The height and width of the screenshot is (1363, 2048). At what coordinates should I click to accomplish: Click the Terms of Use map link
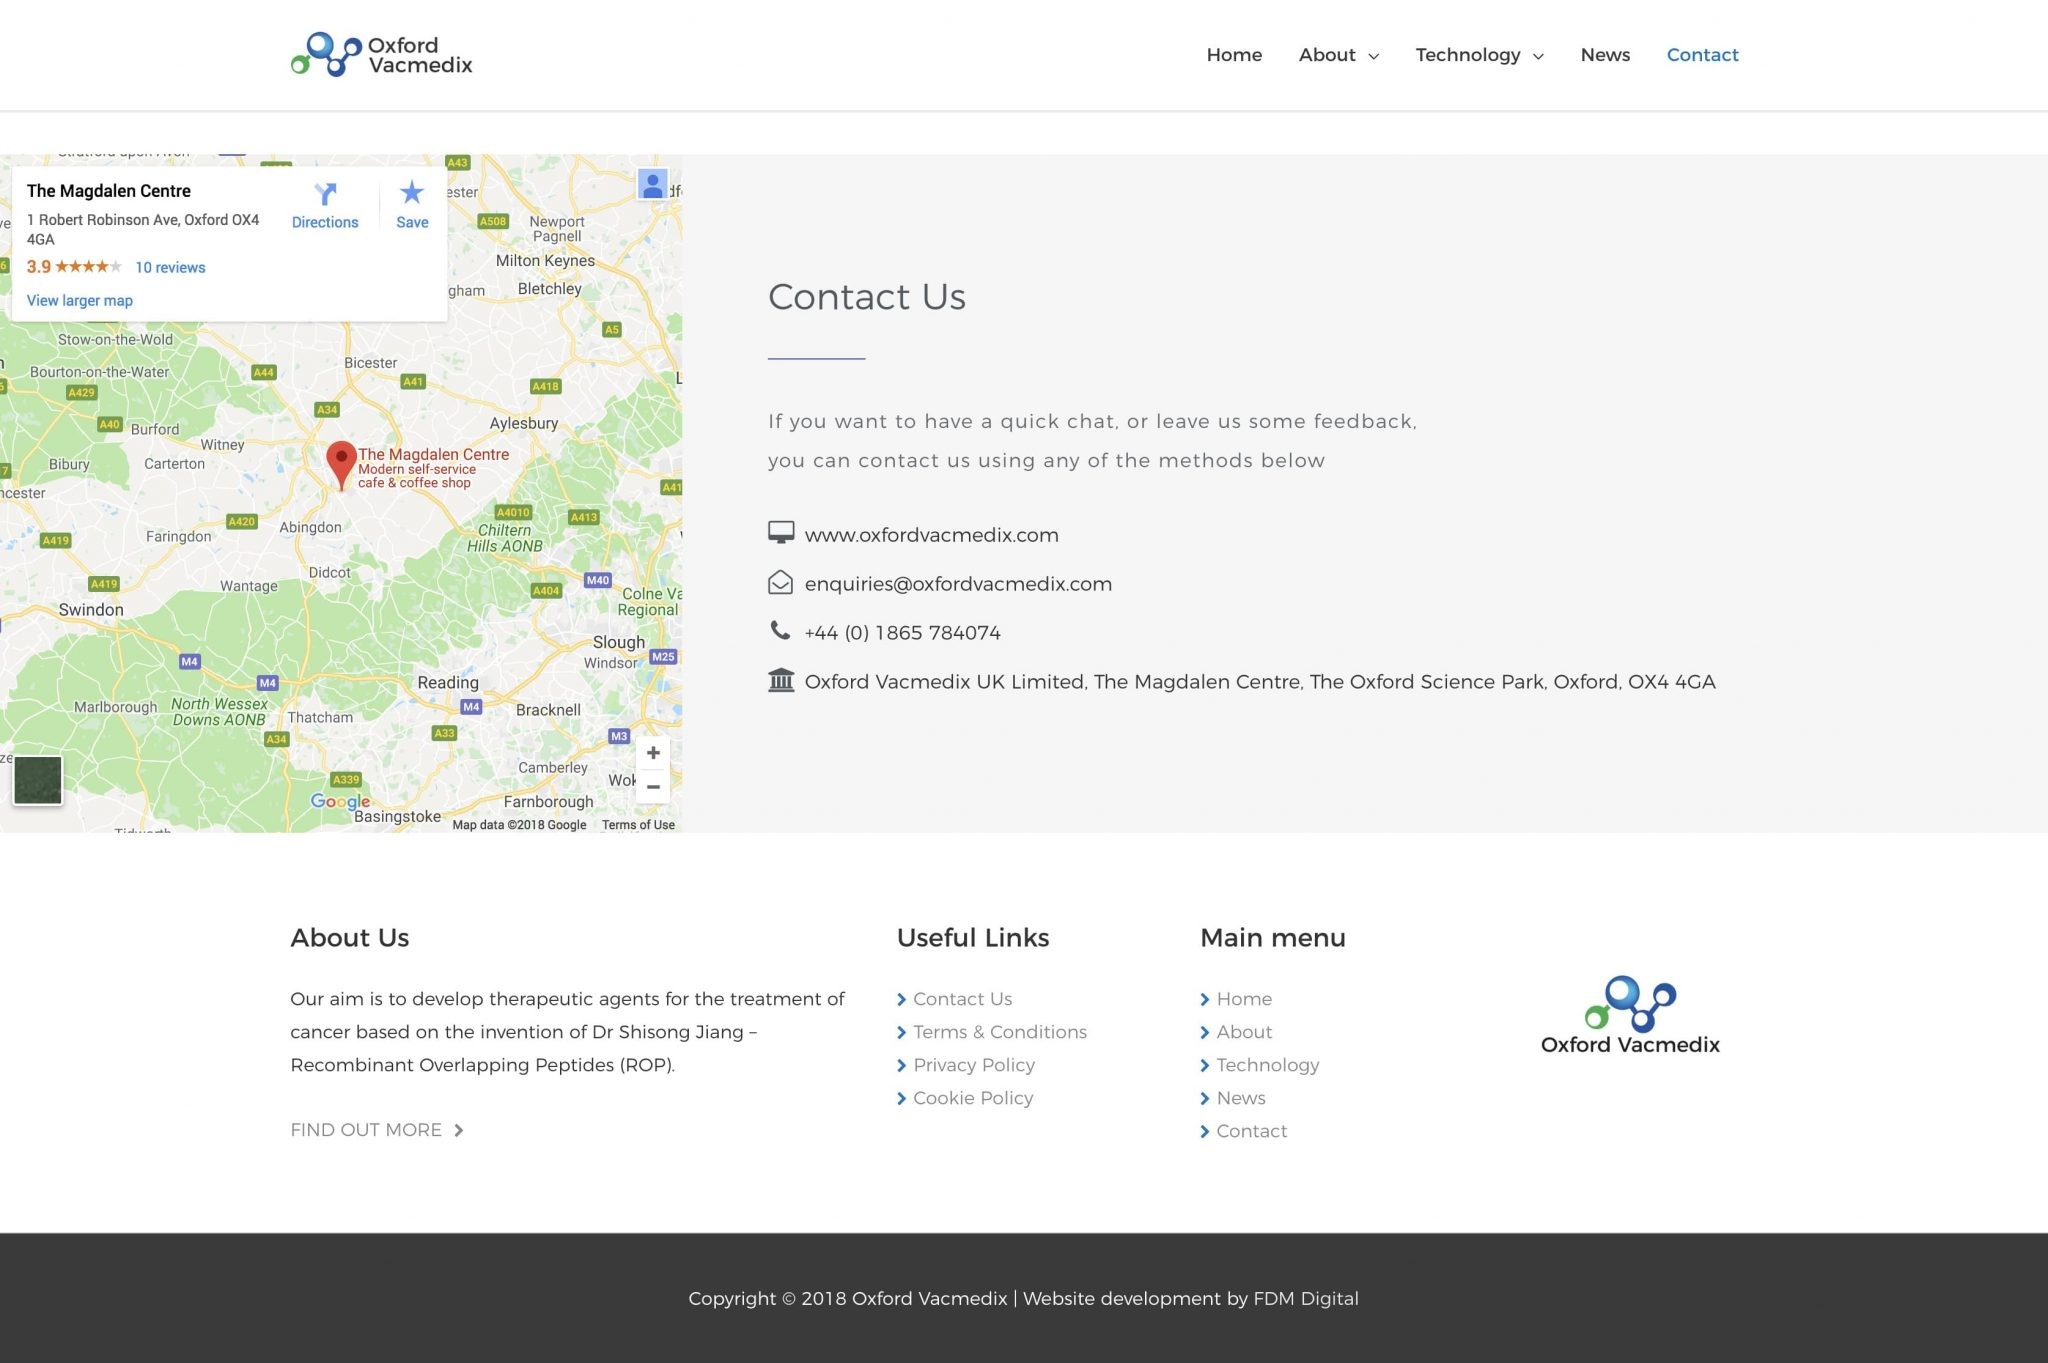tap(638, 825)
